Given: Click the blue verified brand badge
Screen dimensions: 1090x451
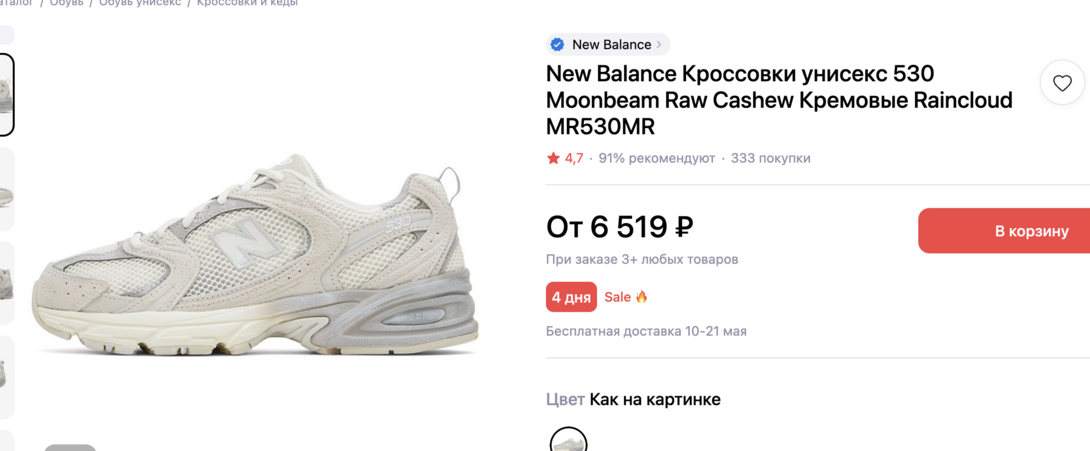Looking at the screenshot, I should pos(557,45).
